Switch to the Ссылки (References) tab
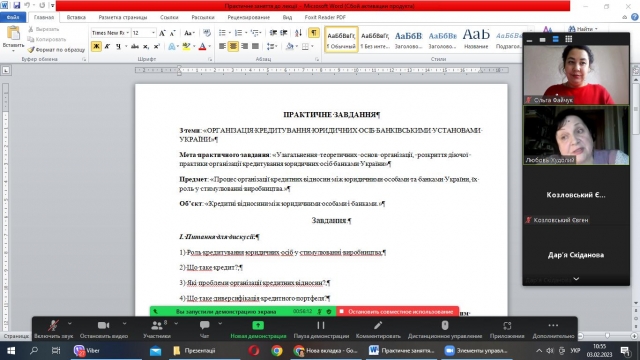Image resolution: width=640 pixels, height=360 pixels. (x=169, y=17)
